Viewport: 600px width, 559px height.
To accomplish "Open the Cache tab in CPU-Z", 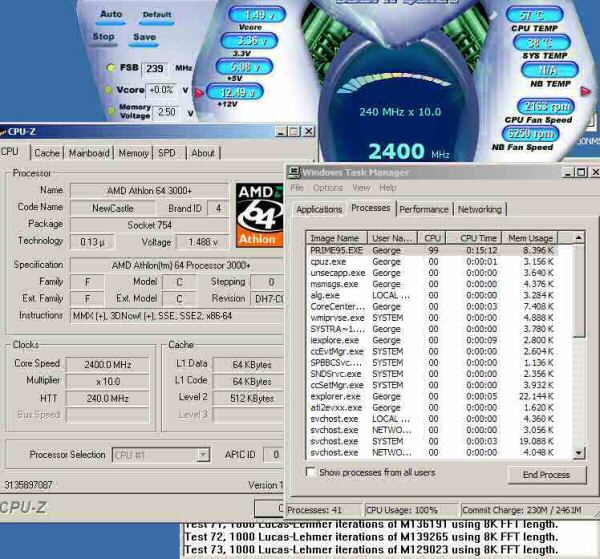I will 47,153.
